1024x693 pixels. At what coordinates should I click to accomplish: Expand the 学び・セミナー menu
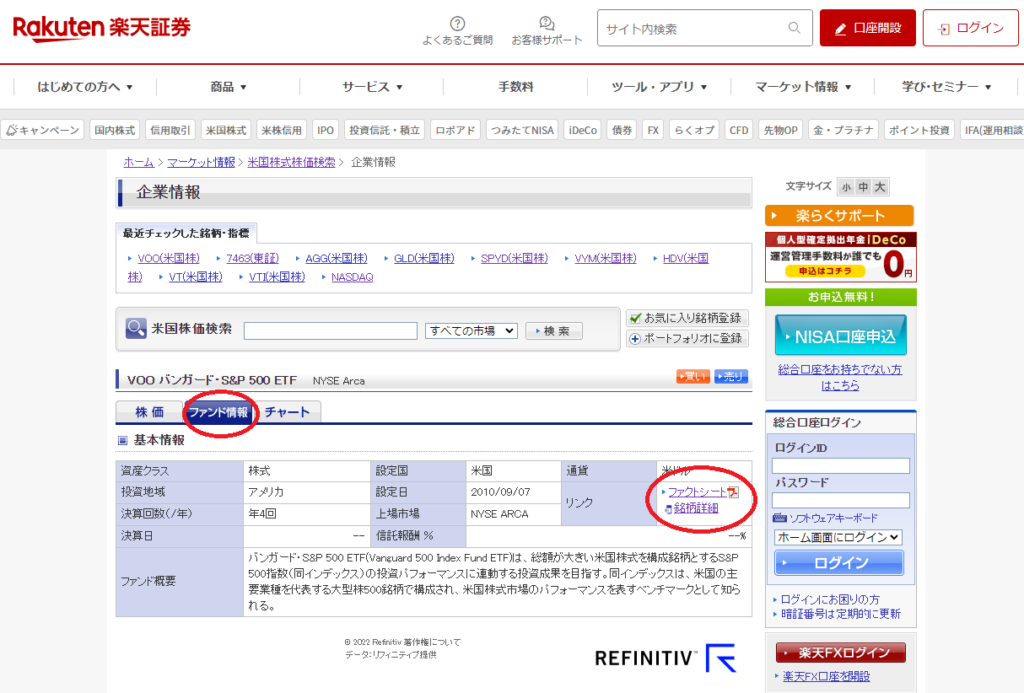pos(946,87)
